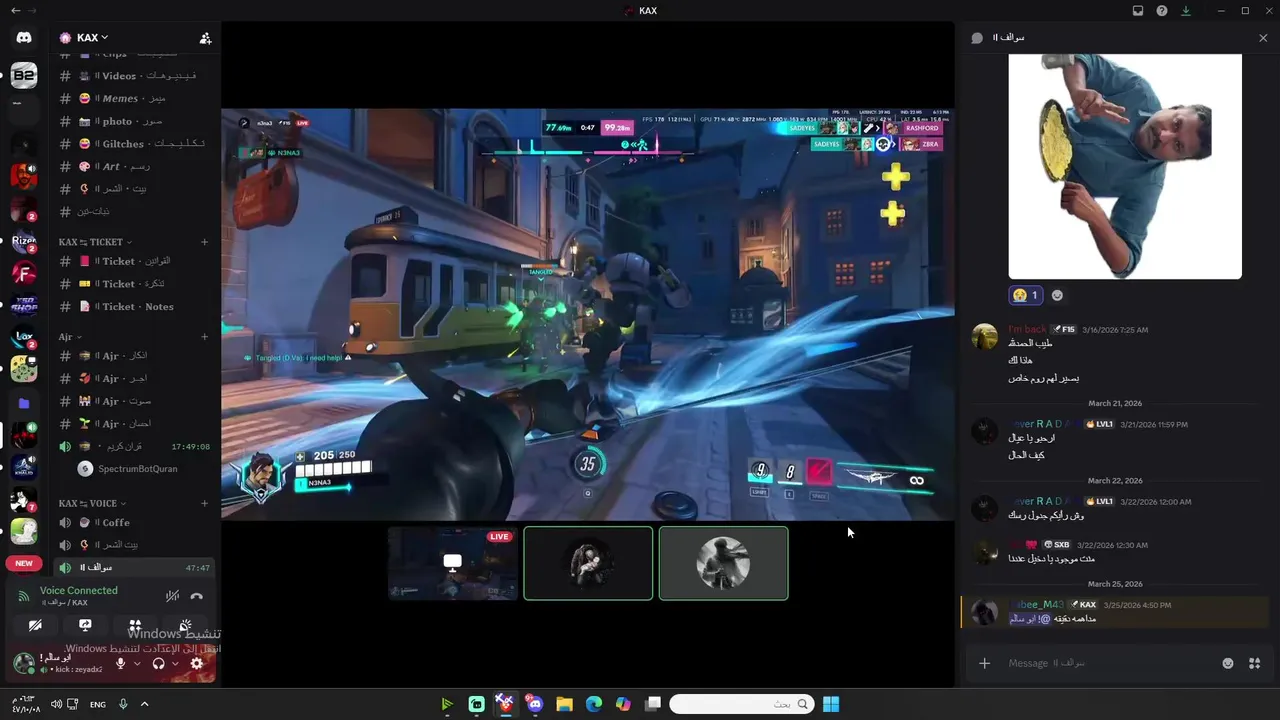Image resolution: width=1280 pixels, height=720 pixels.
Task: Show hidden system tray icons arrow
Action: (144, 704)
